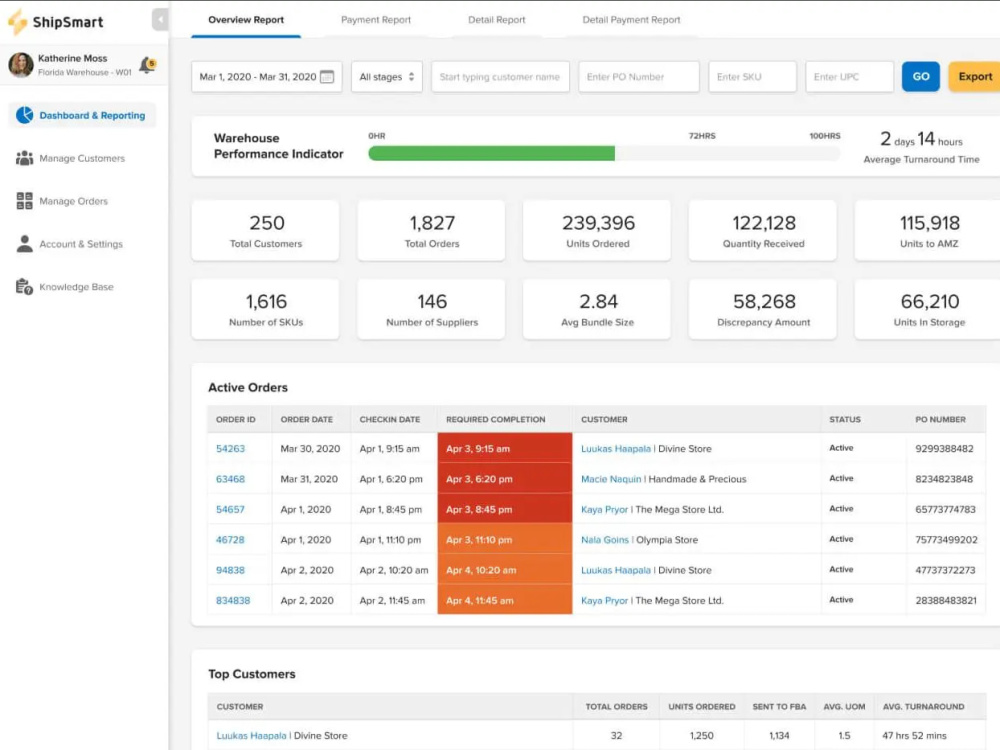
Task: Click PO number 9299388482
Action: click(945, 448)
